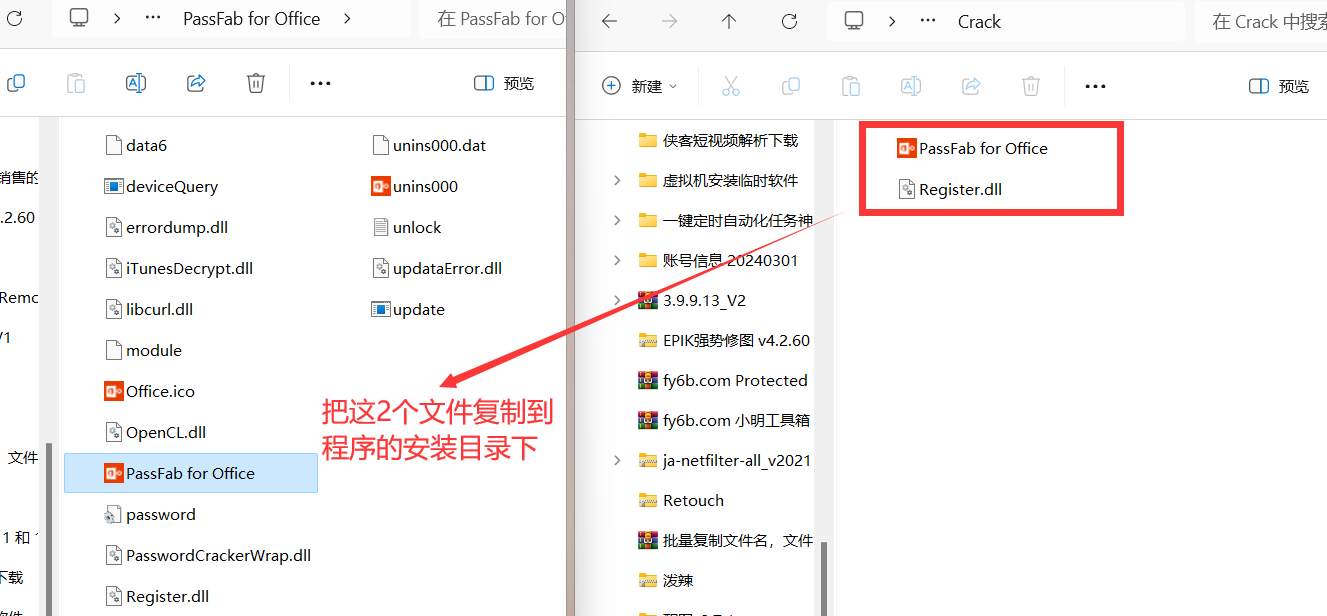
Task: Click the Delete trash icon in Crack window
Action: coord(1031,86)
